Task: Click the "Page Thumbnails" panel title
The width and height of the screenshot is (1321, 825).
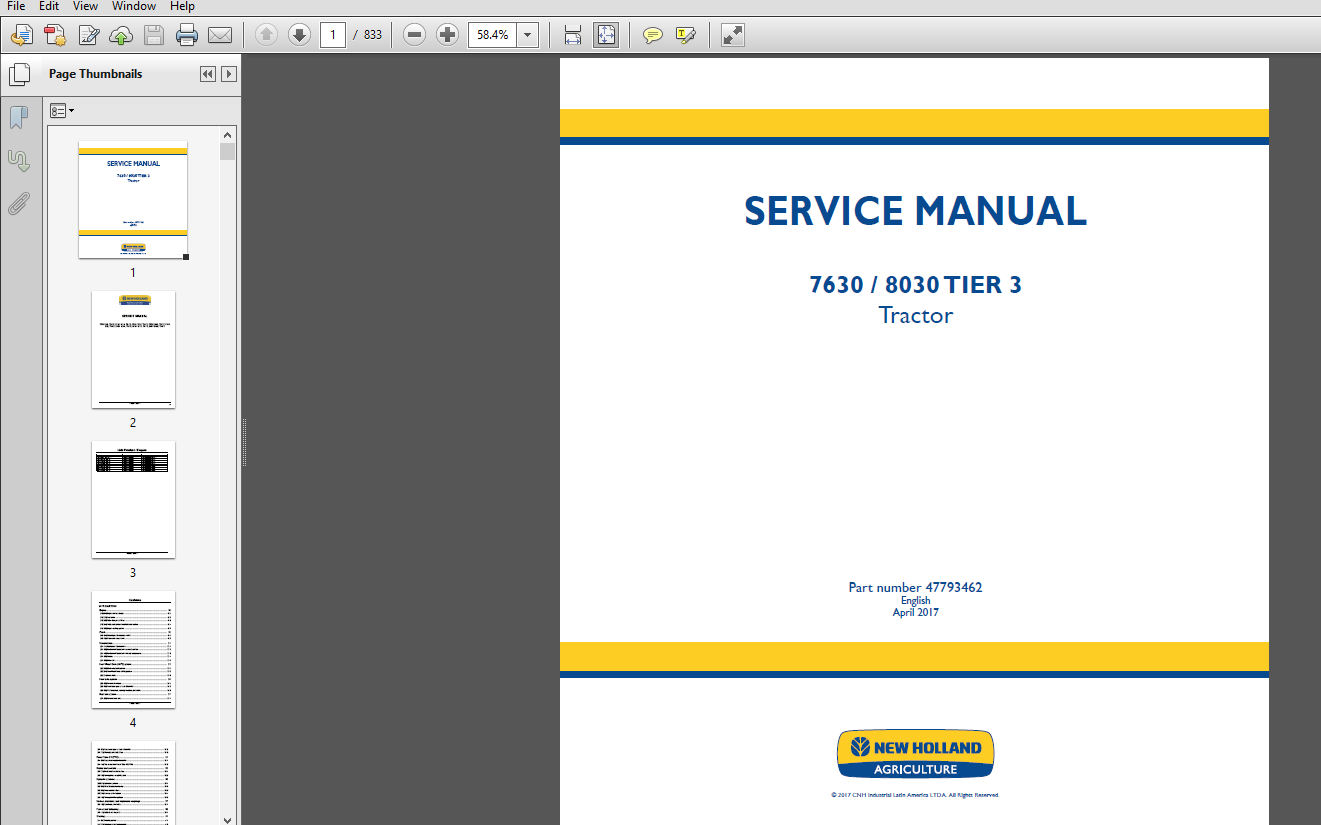Action: 96,74
